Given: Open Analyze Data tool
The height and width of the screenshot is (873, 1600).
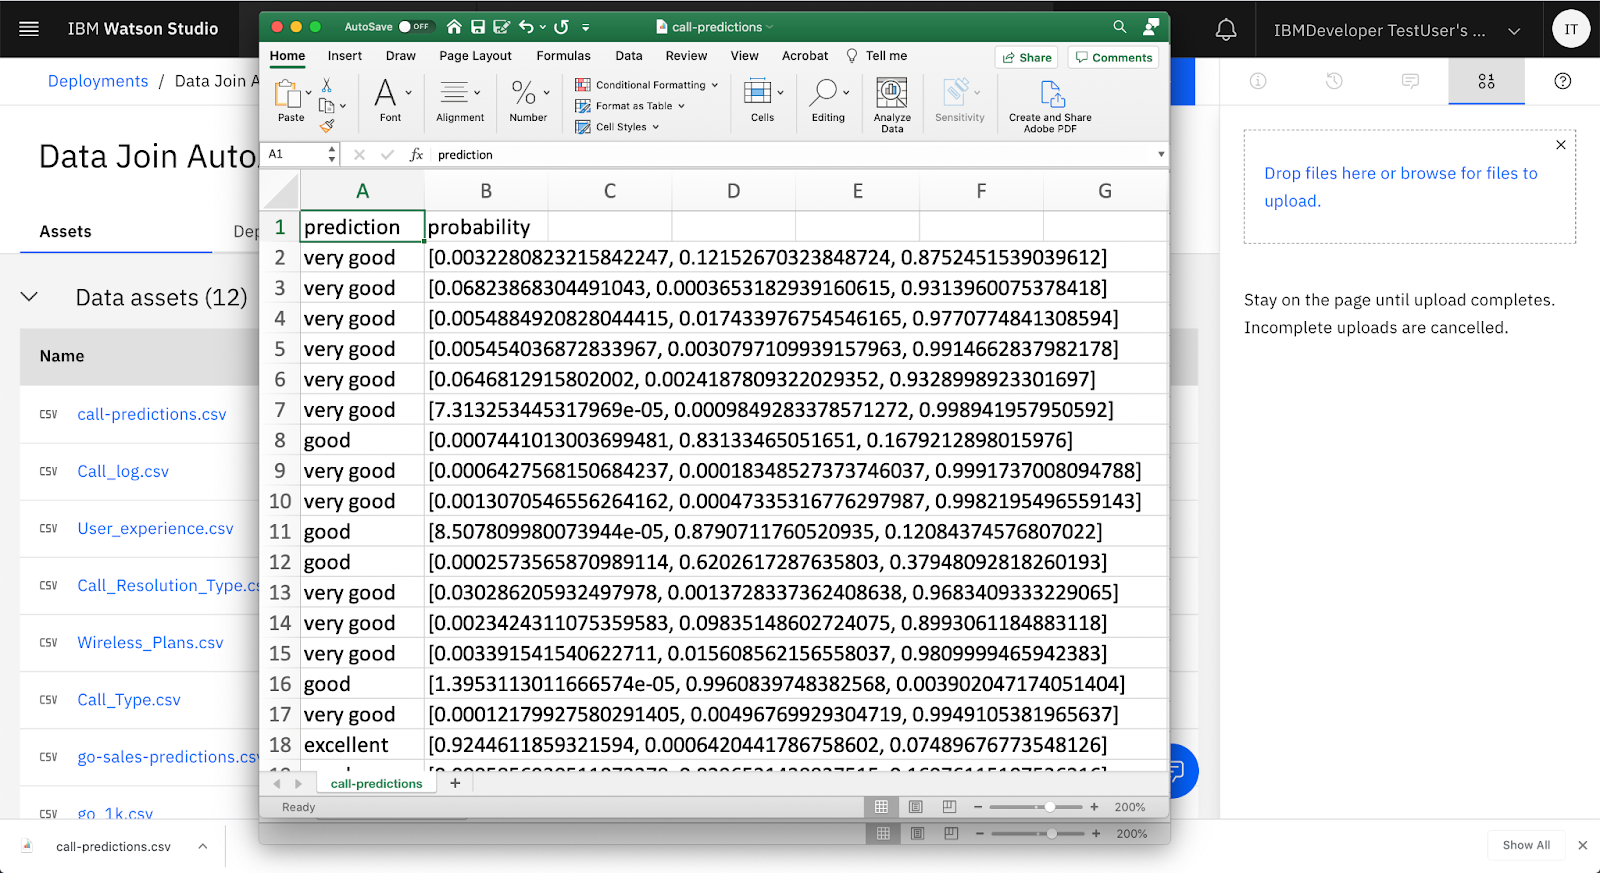Looking at the screenshot, I should point(891,105).
